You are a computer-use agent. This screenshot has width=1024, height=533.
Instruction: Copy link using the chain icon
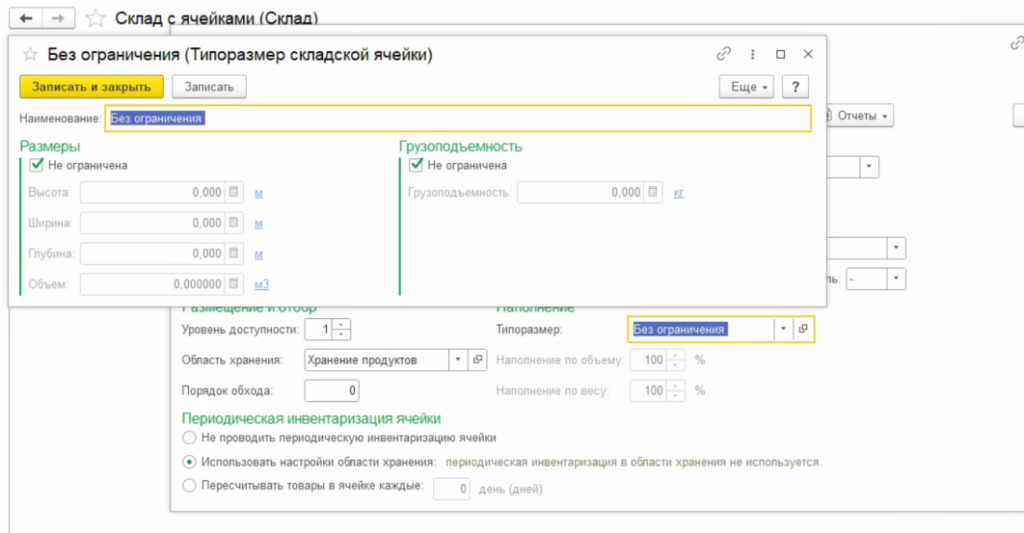(x=724, y=54)
